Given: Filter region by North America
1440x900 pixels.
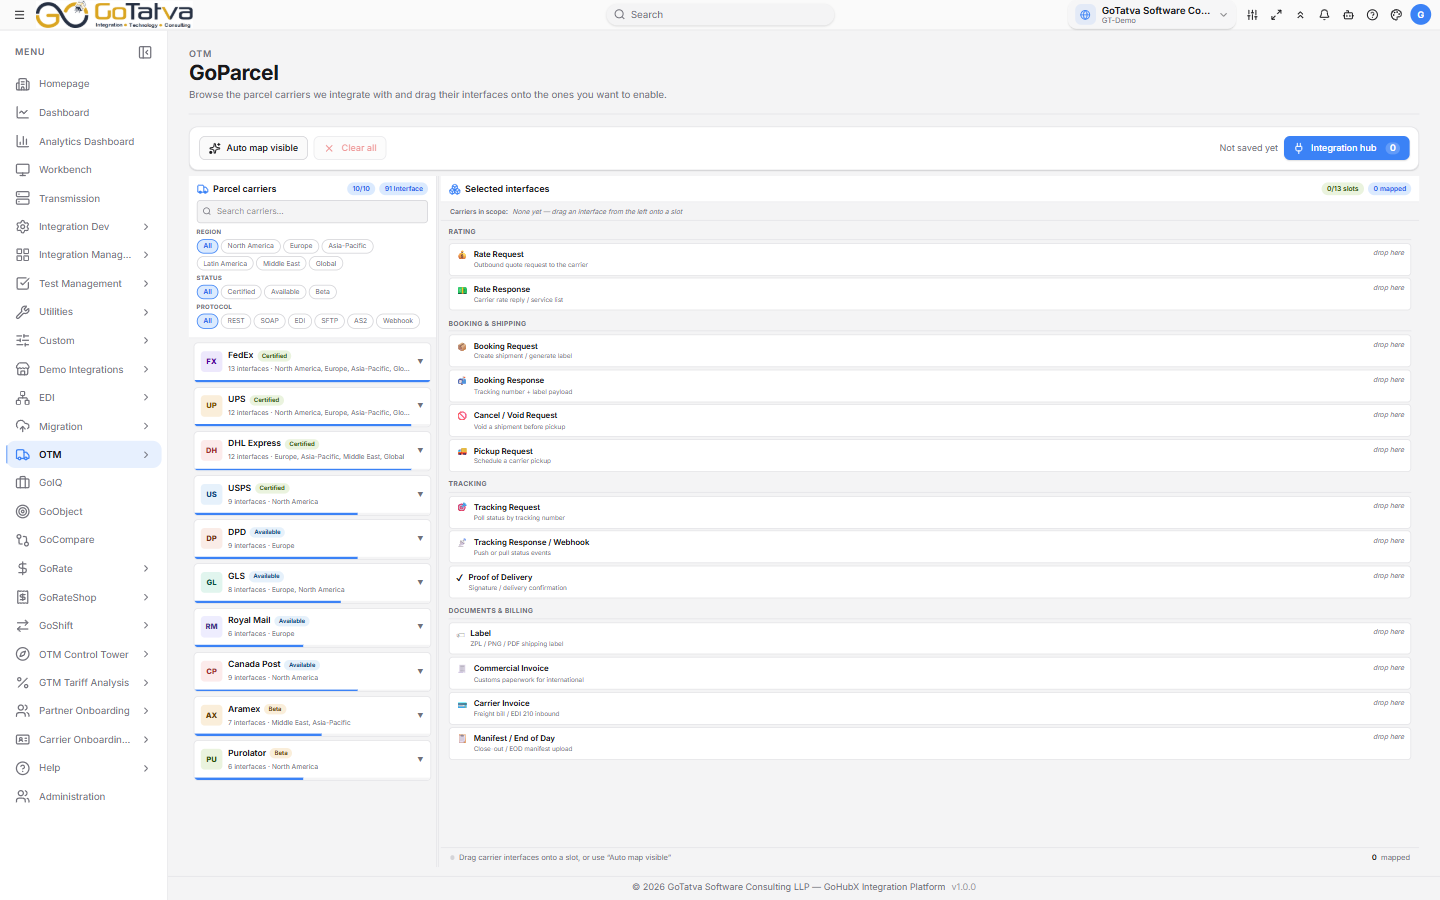Looking at the screenshot, I should pyautogui.click(x=250, y=246).
